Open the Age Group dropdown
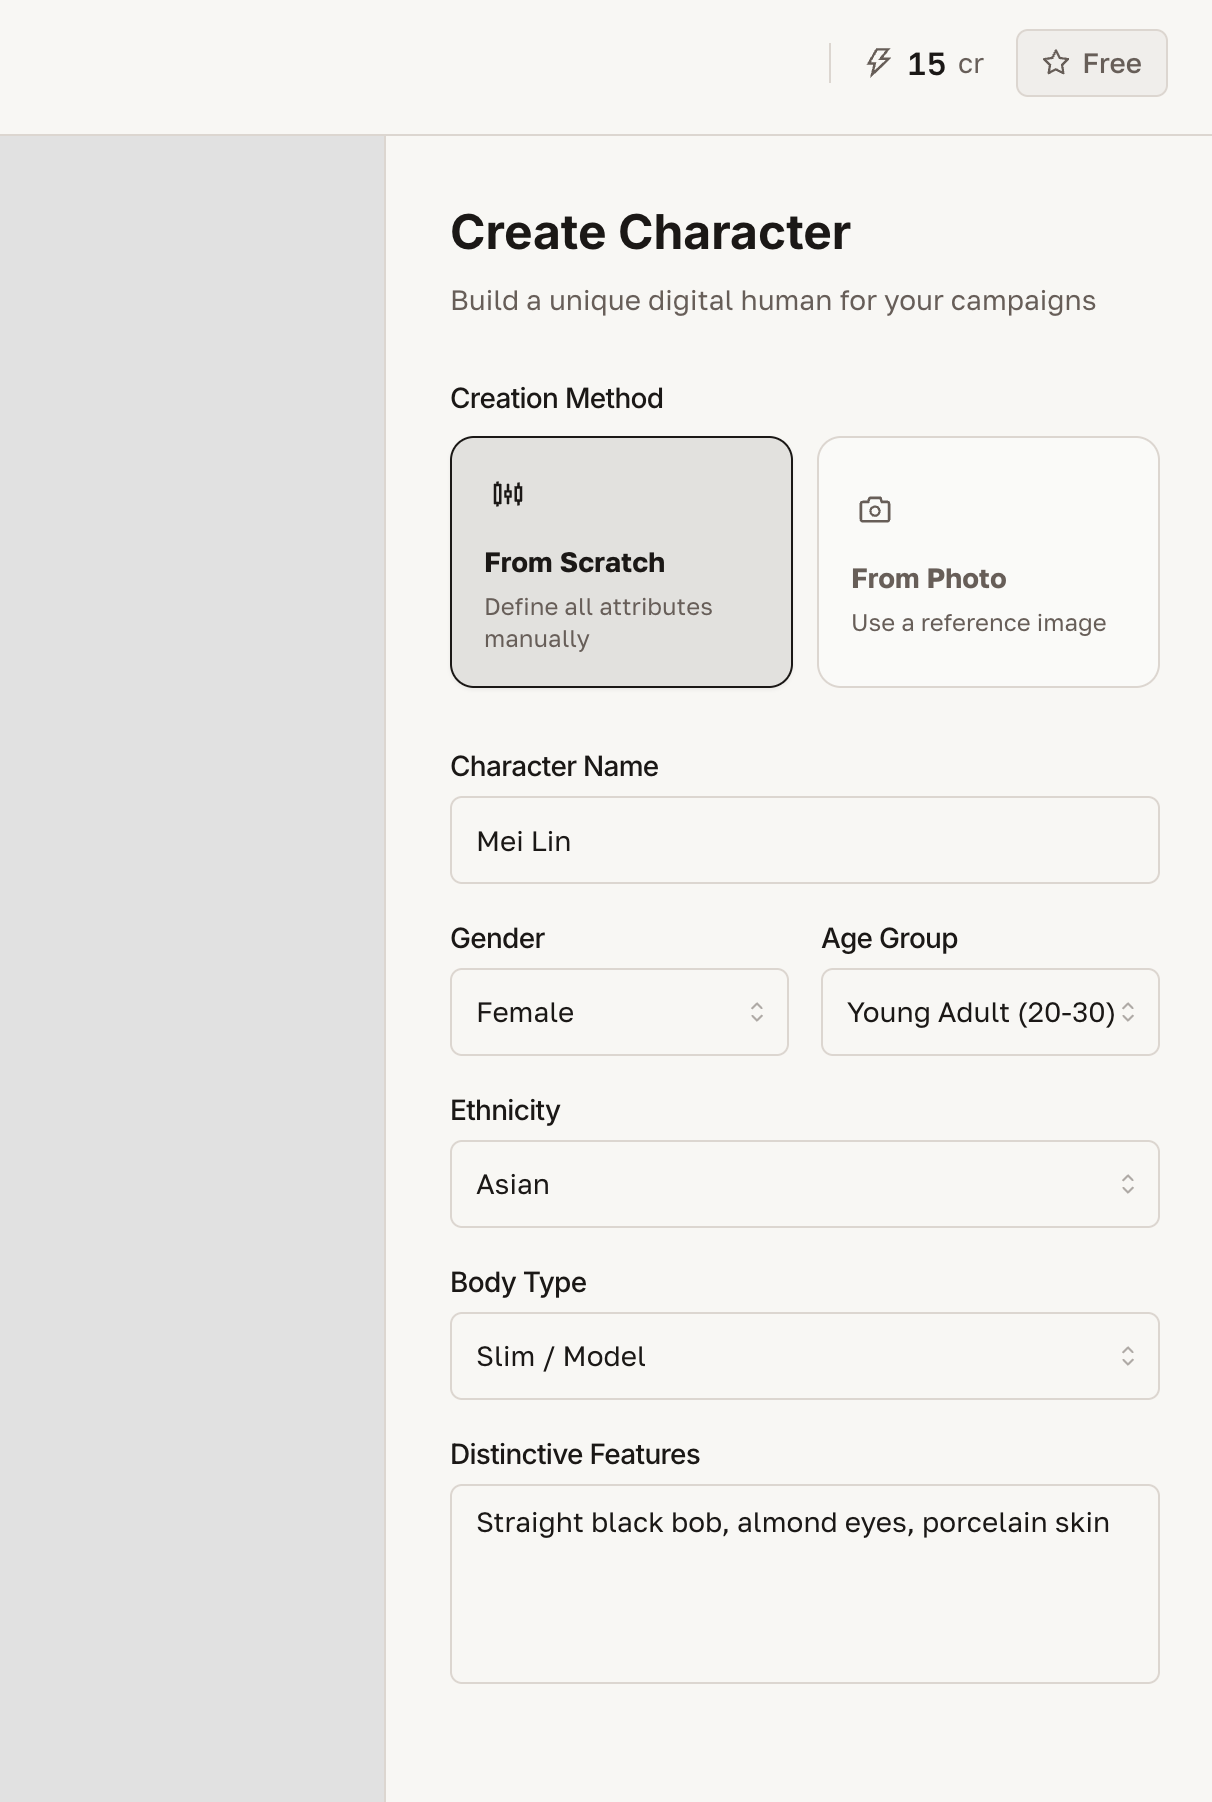 coord(989,1012)
